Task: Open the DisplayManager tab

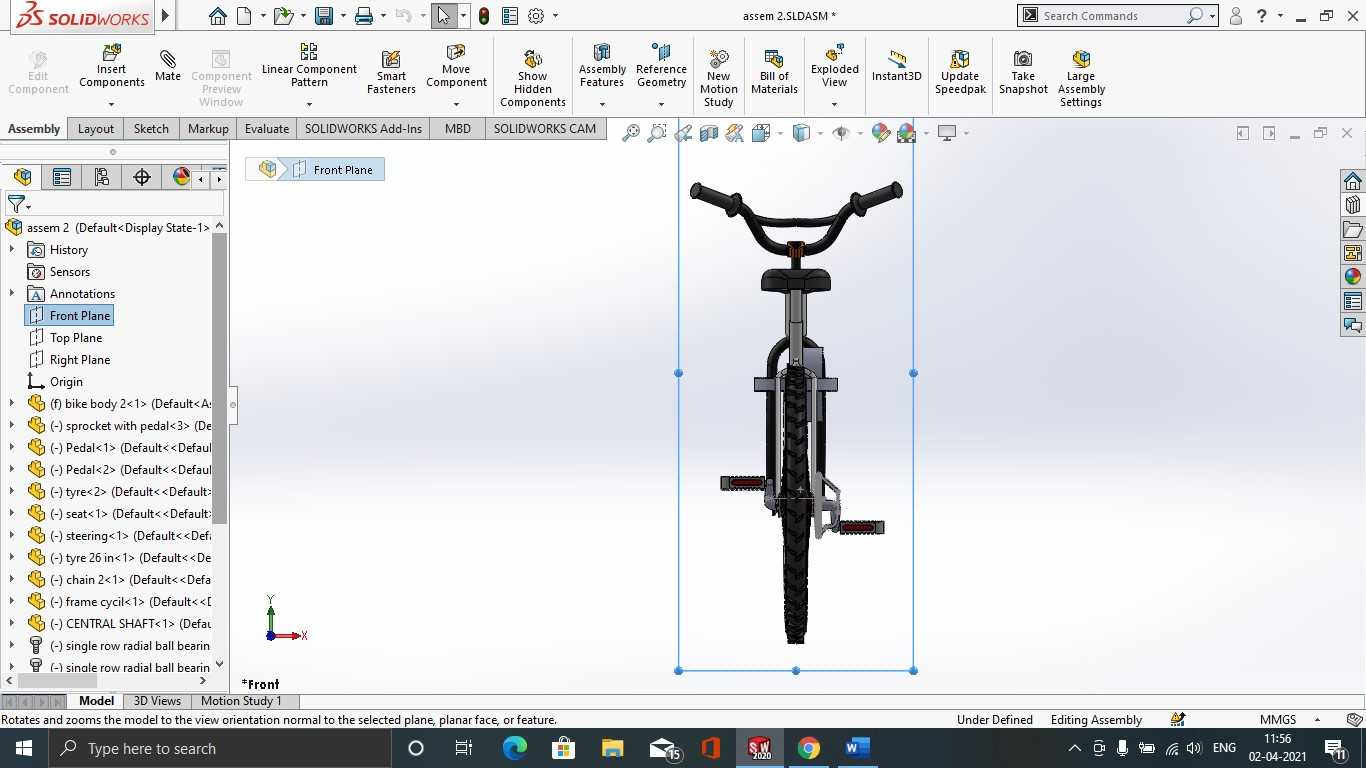Action: (180, 177)
